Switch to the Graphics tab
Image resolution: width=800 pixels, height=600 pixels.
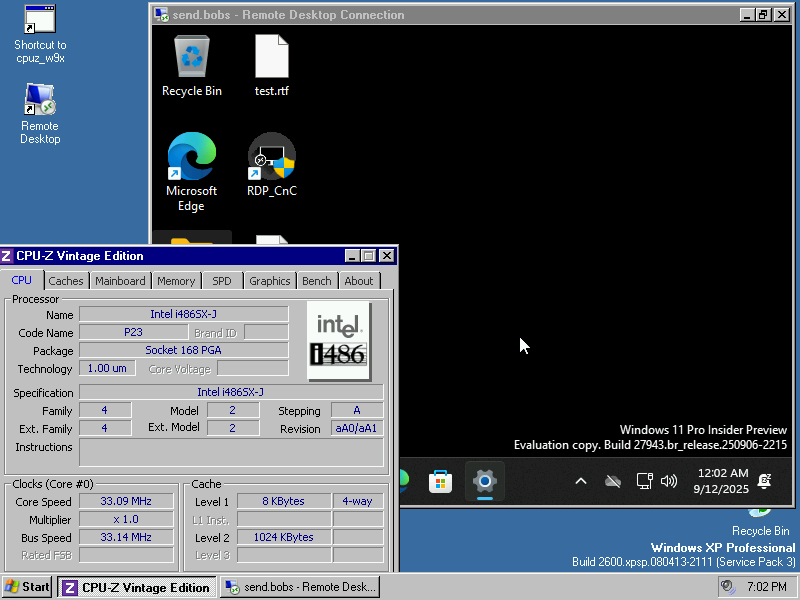pyautogui.click(x=270, y=281)
